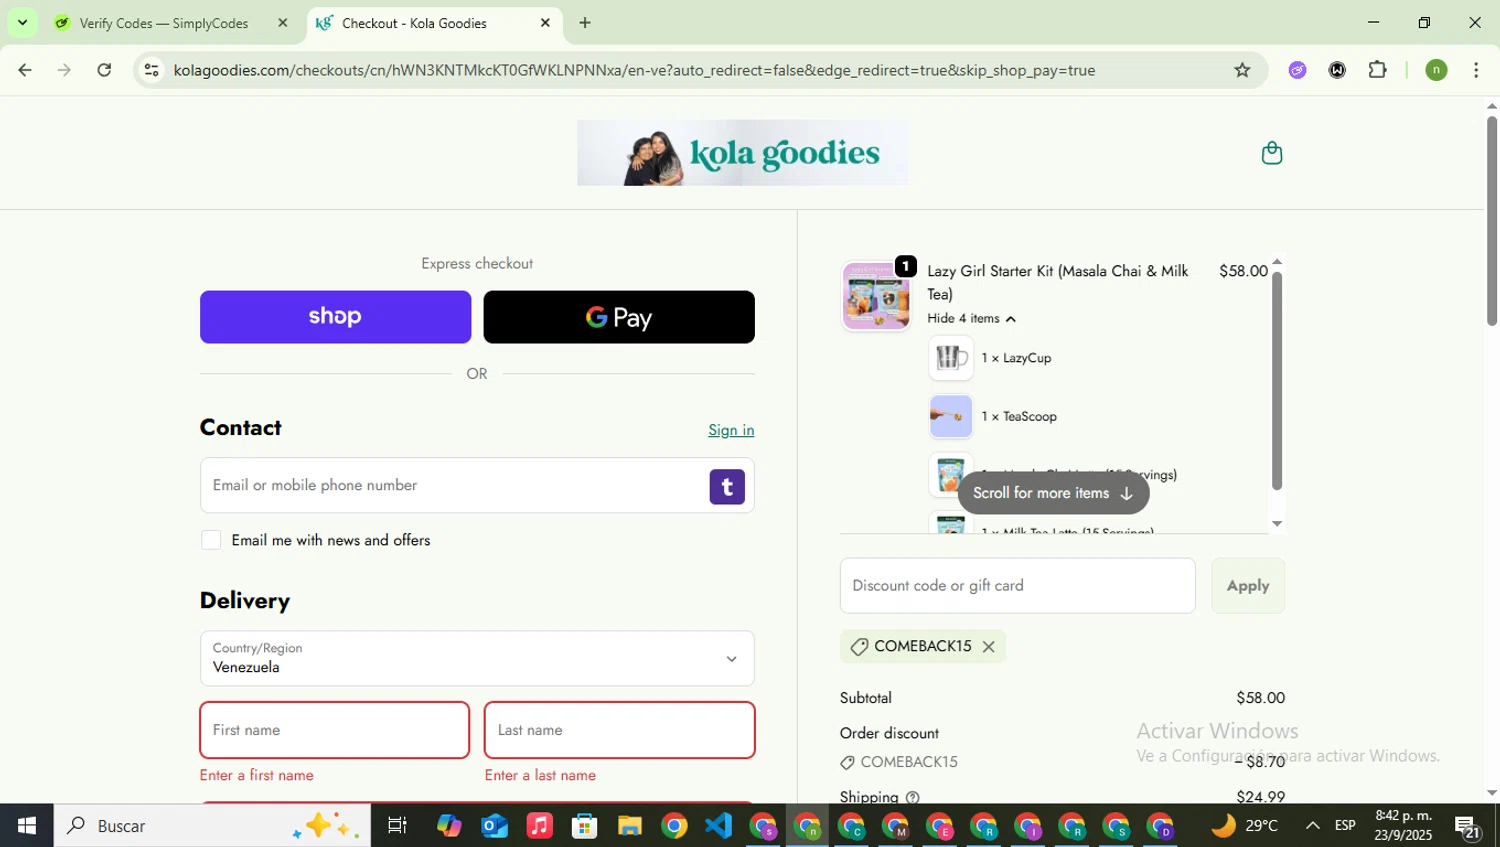Click the ESP language indicator
The image size is (1500, 847).
click(1345, 826)
